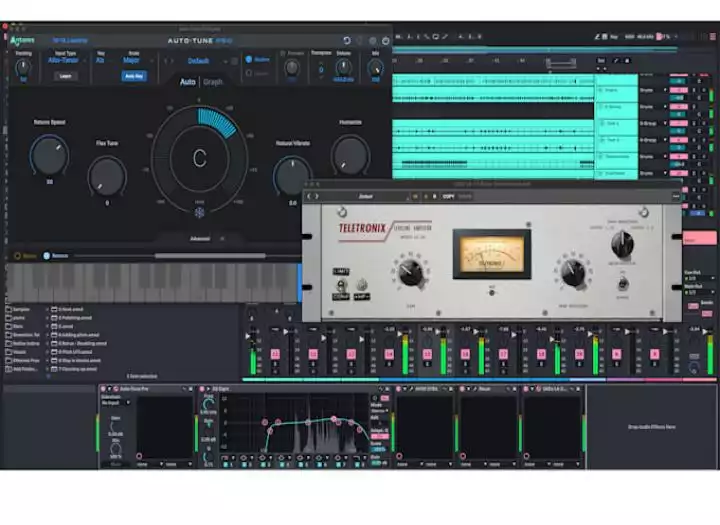Flip the Limit/Compress switch on LA-2A
This screenshot has height=525, width=720.
[x=341, y=286]
